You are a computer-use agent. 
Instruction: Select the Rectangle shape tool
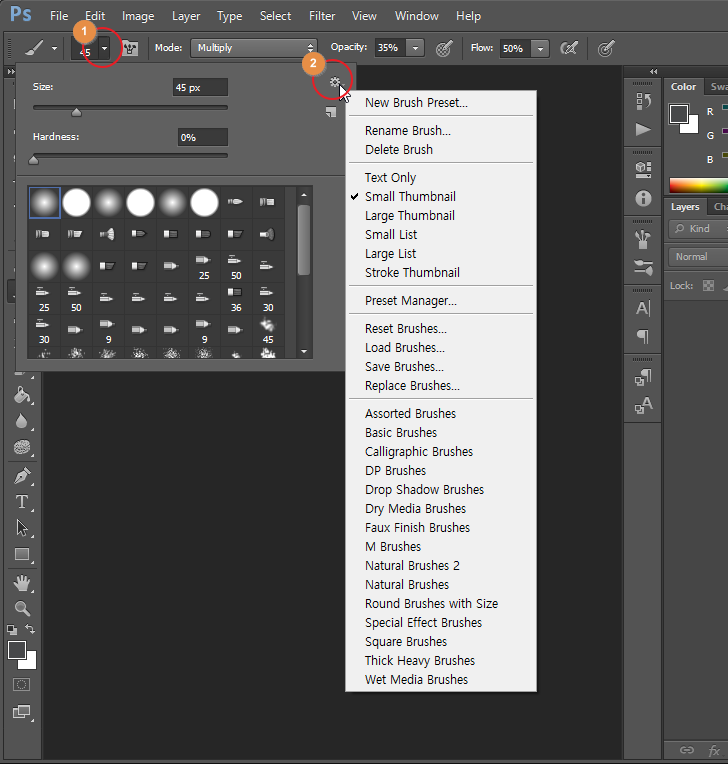pos(22,554)
